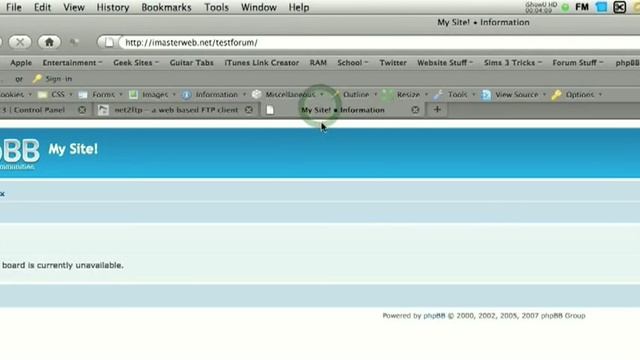The width and height of the screenshot is (640, 360).
Task: Go to the Home page button
Action: point(49,42)
